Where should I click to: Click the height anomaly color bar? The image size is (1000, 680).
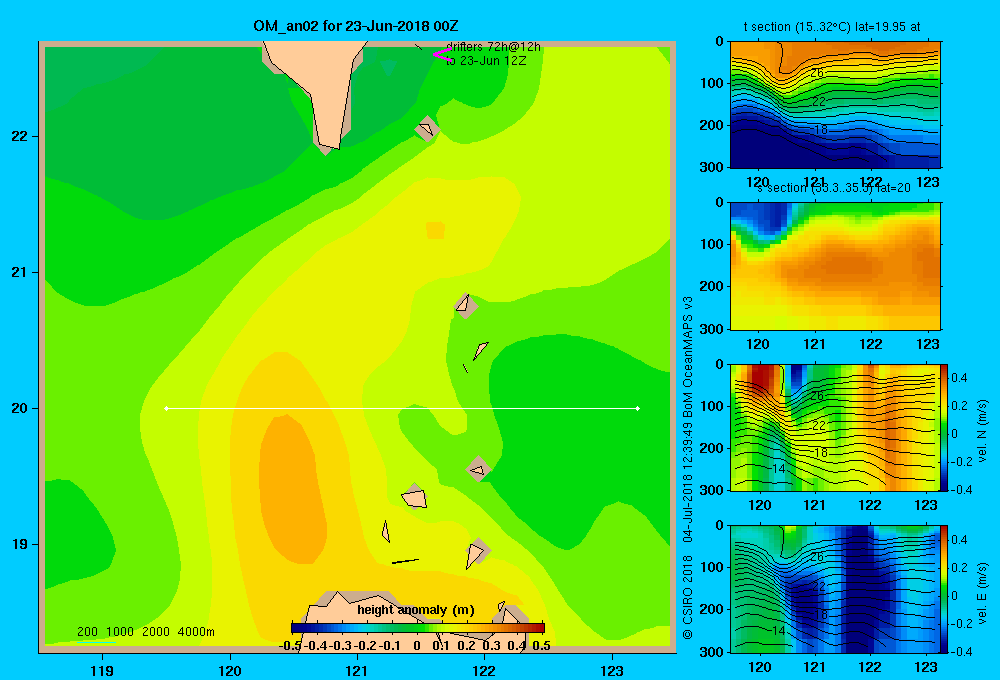[418, 628]
